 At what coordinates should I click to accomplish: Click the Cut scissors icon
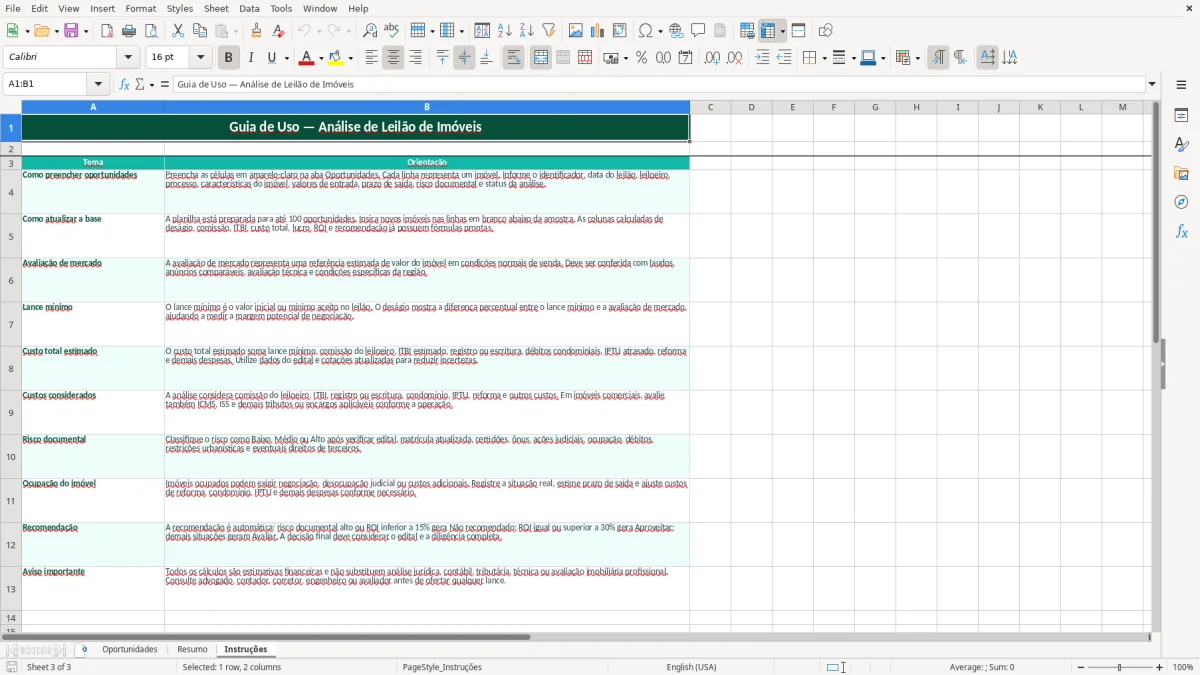pyautogui.click(x=178, y=31)
